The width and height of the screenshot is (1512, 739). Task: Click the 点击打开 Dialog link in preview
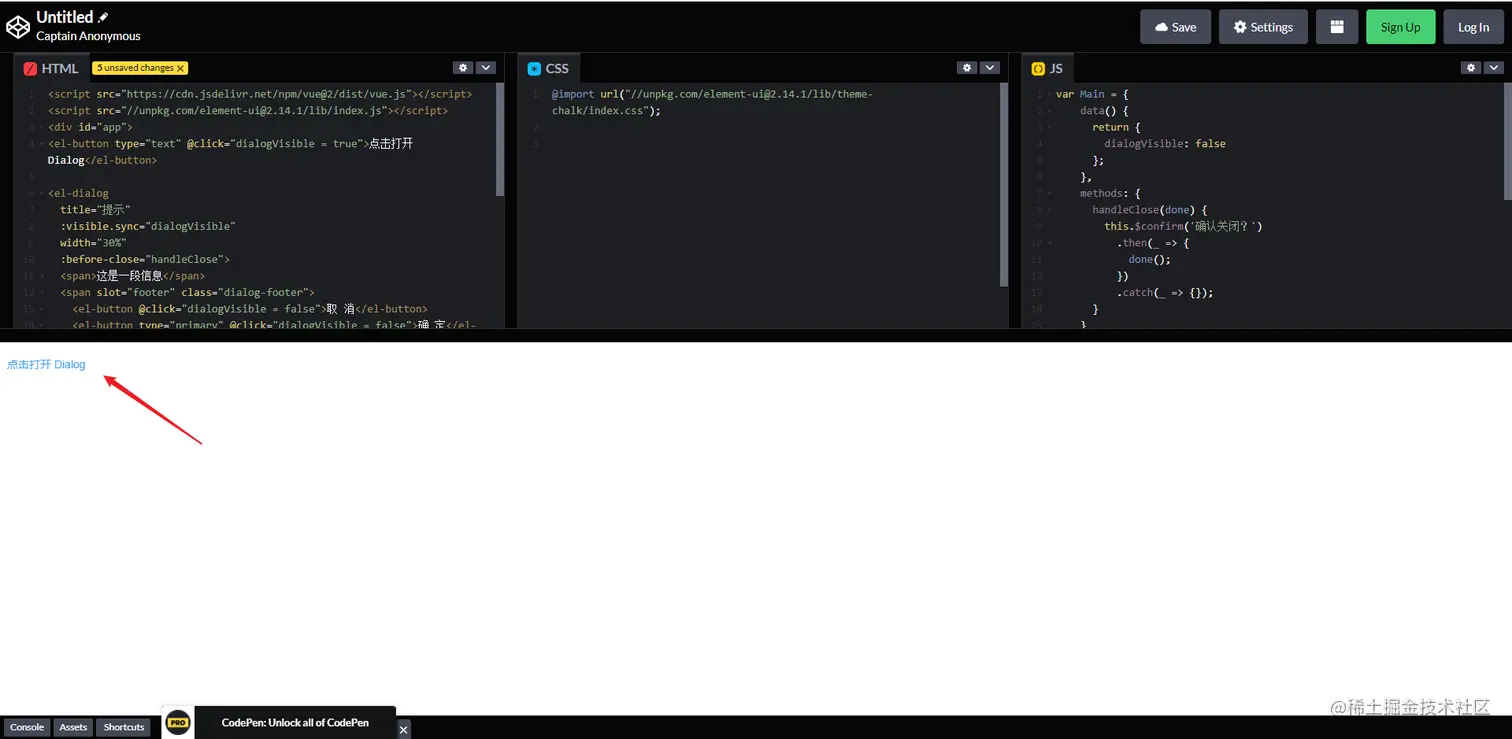click(x=46, y=365)
